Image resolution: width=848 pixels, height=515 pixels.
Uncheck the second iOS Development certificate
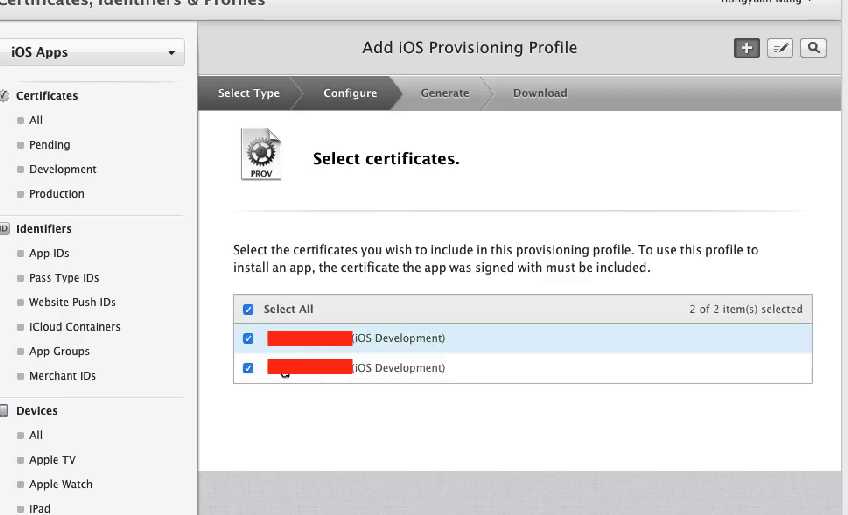[x=249, y=368]
